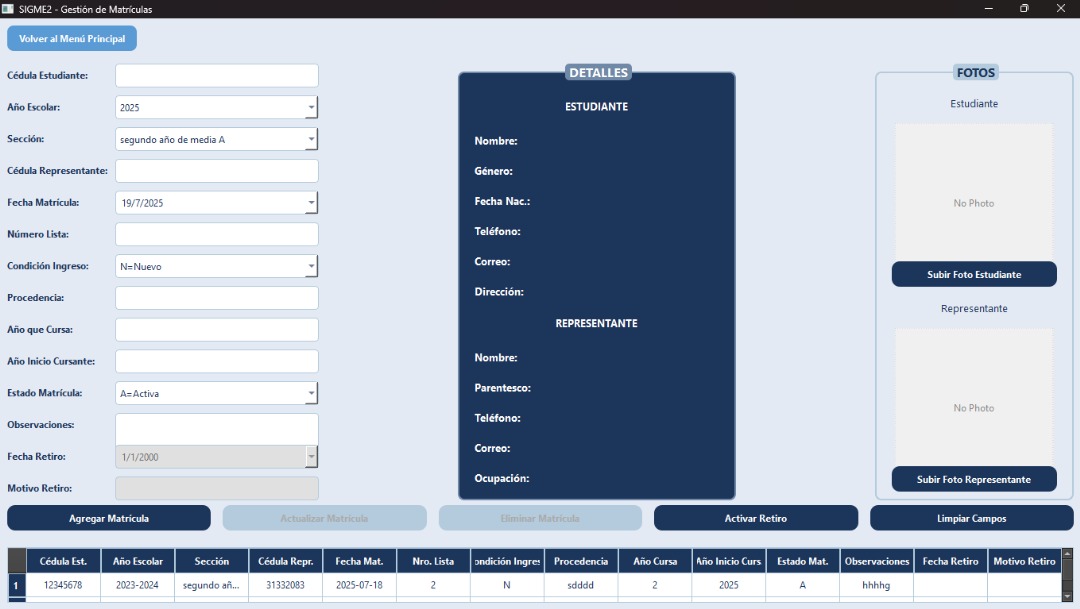Image resolution: width=1080 pixels, height=609 pixels.
Task: Click the SIGME2 app icon in title bar
Action: pos(8,9)
